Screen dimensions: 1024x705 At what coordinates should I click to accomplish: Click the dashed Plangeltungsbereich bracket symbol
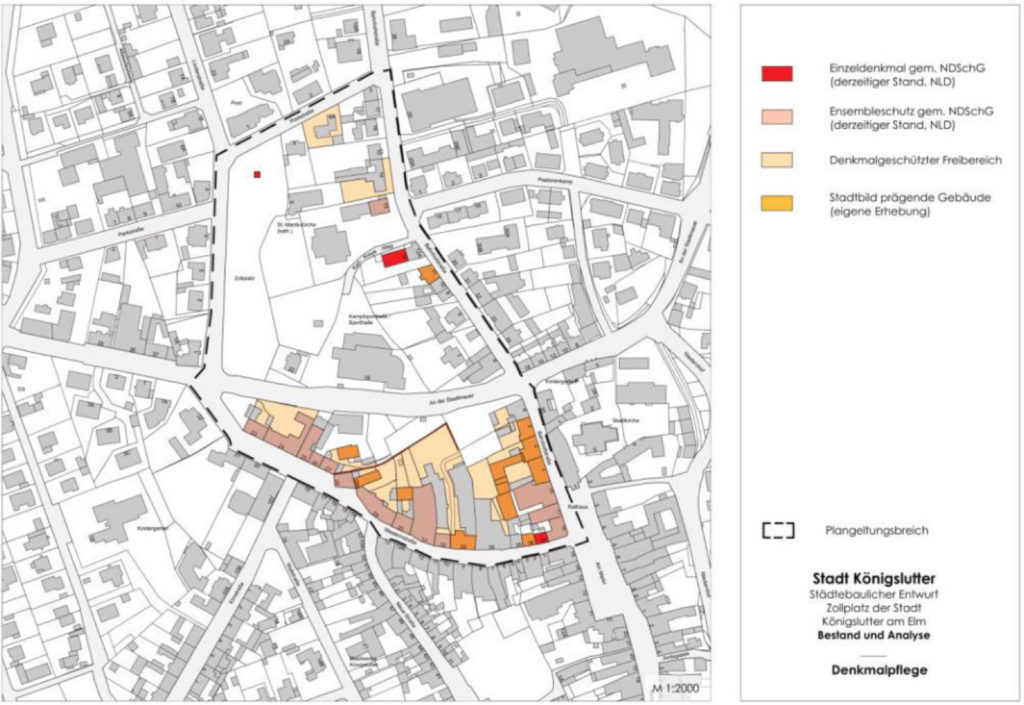pos(777,531)
